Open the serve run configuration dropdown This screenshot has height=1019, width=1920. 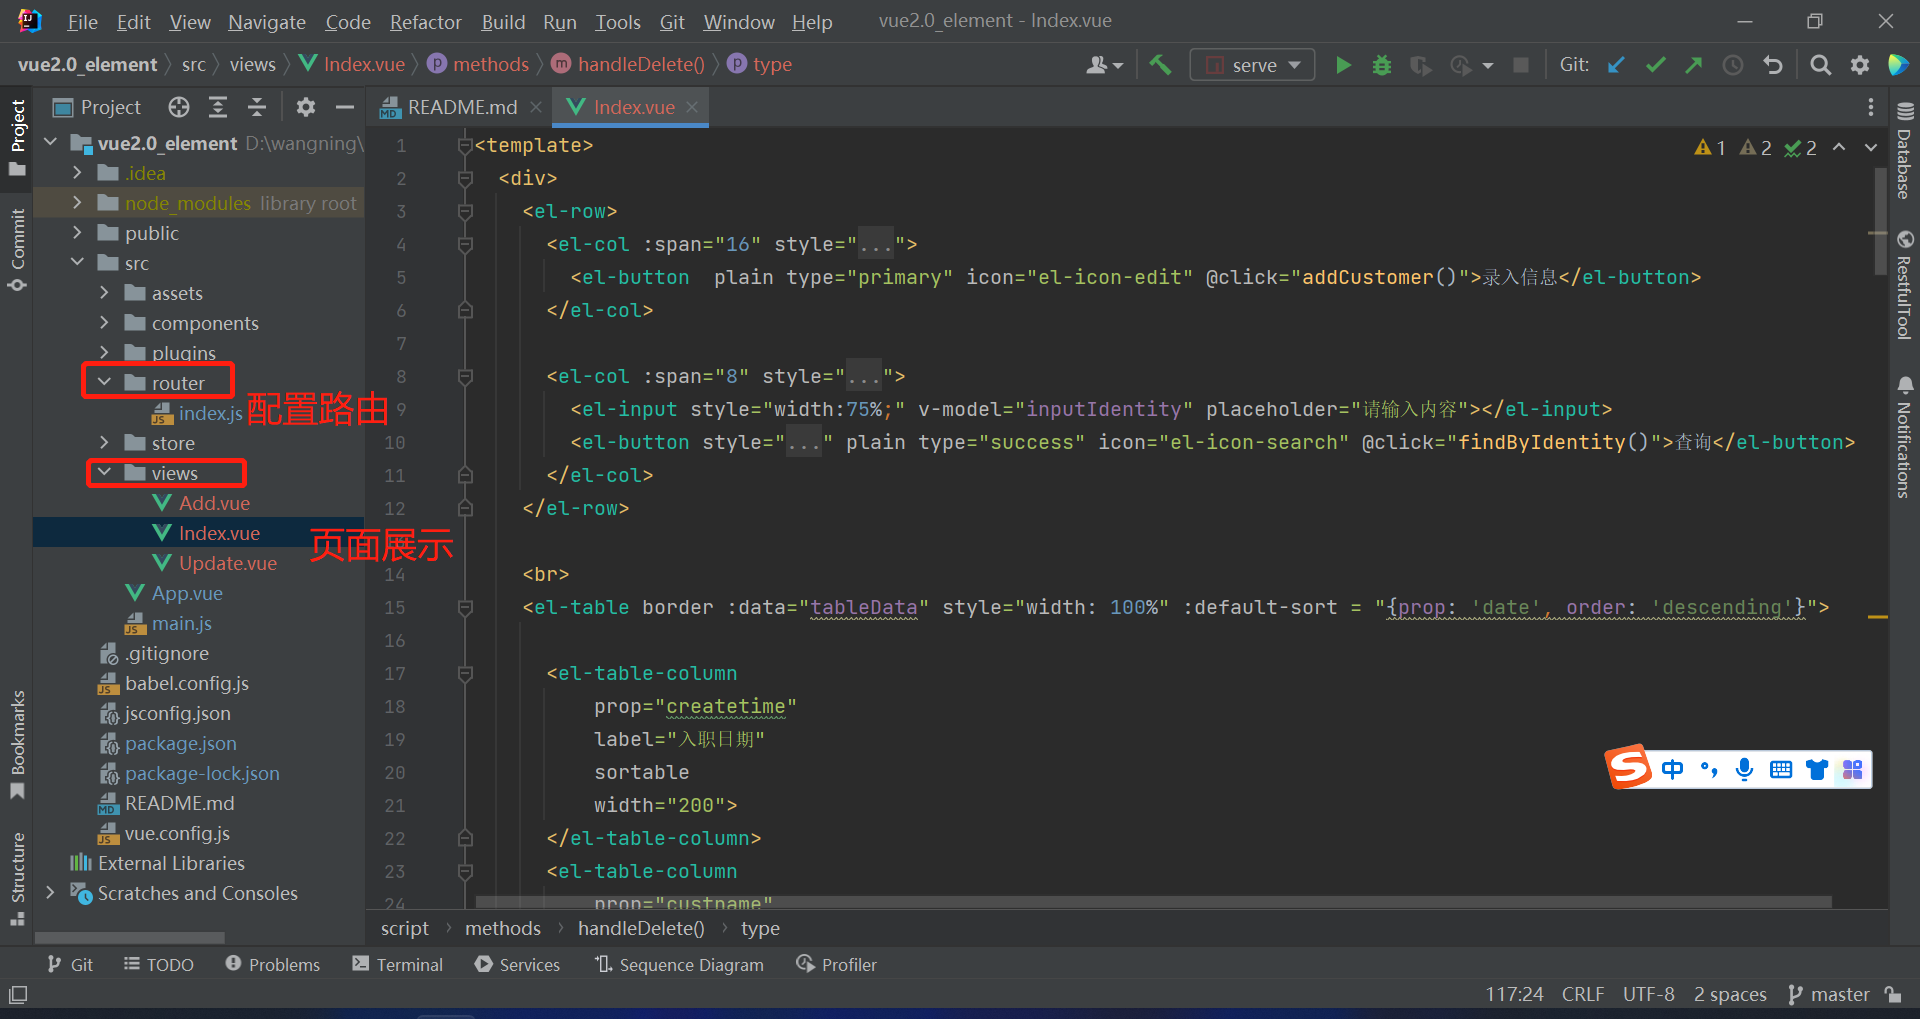1253,65
